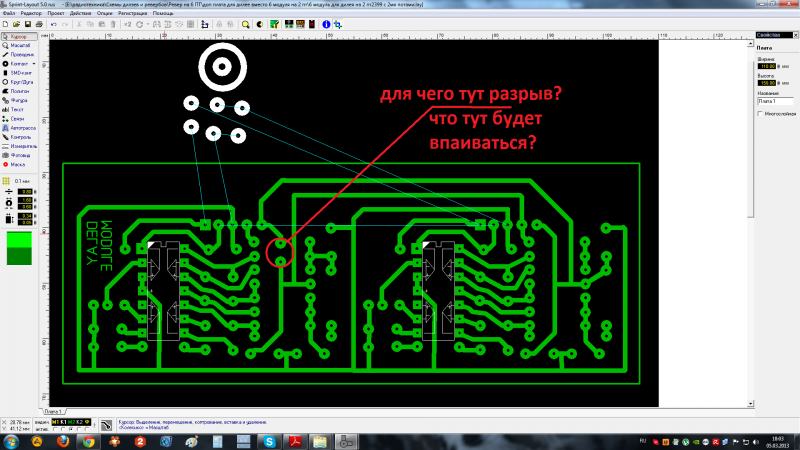800x450 pixels.
Task: Click the SMD pad width value field
Action: [x=24, y=216]
